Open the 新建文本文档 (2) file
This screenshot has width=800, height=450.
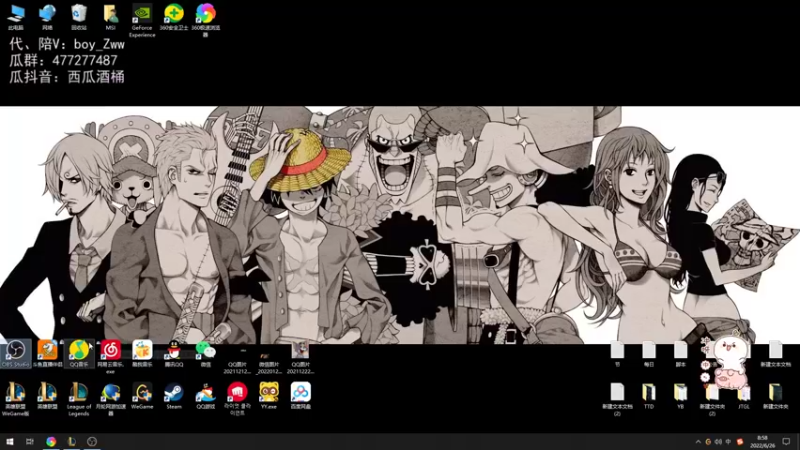(617, 399)
